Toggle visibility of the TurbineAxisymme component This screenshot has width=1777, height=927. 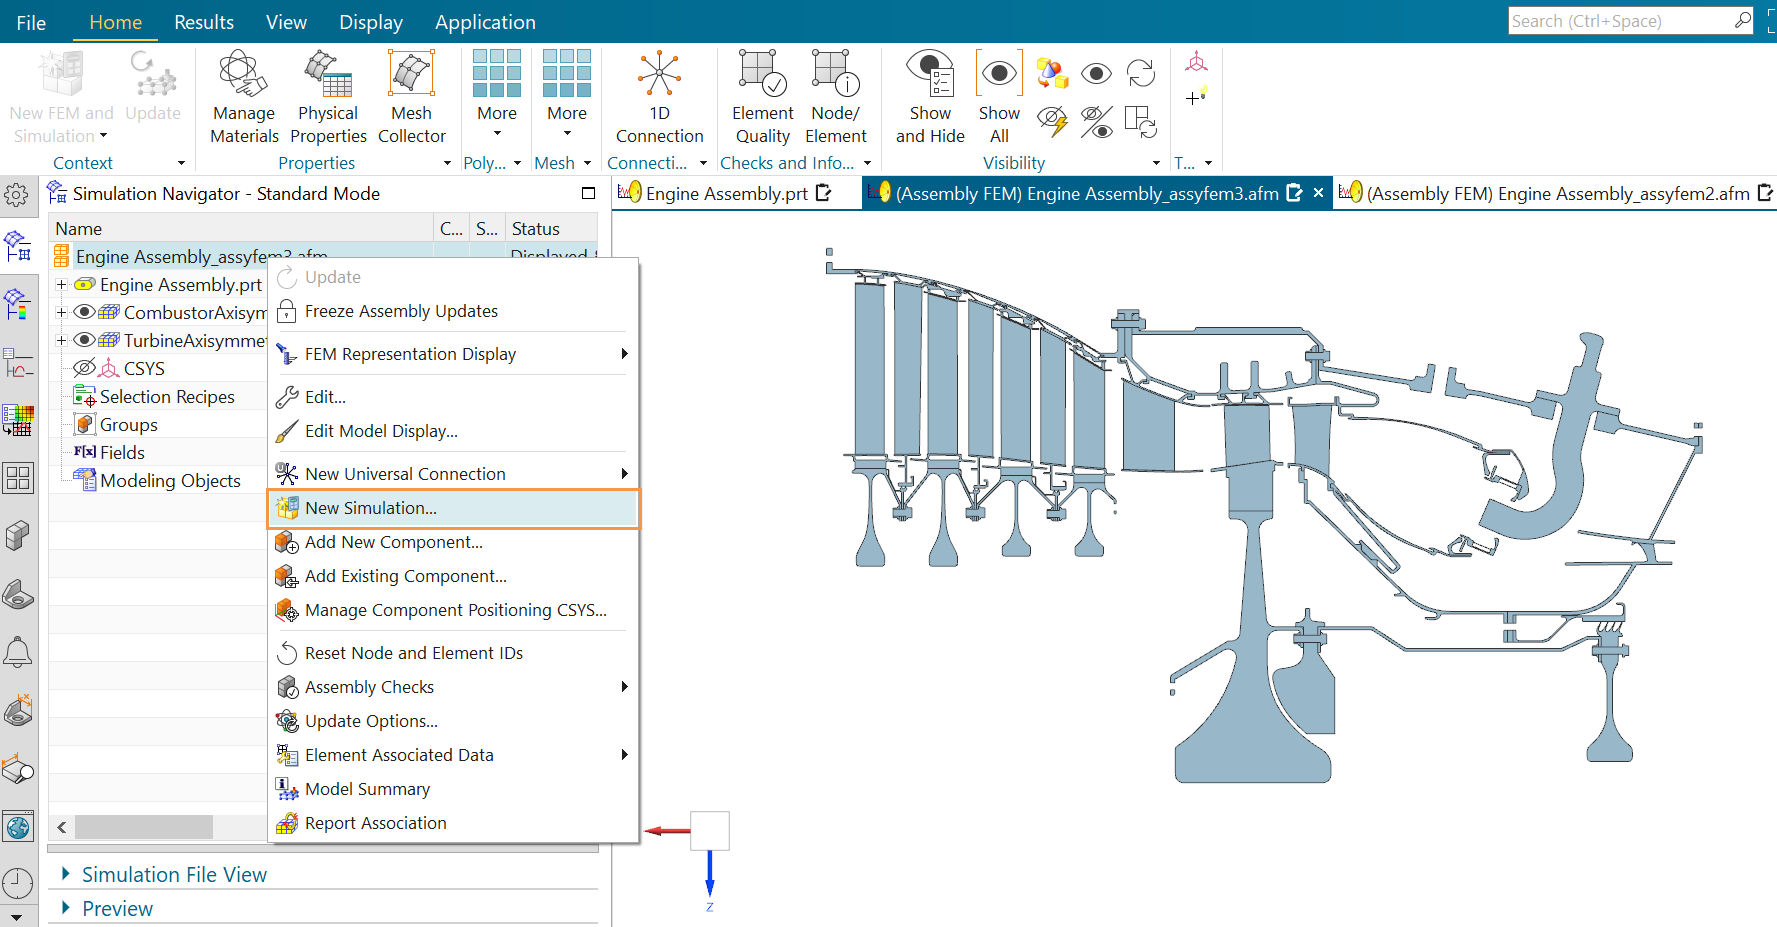click(85, 341)
